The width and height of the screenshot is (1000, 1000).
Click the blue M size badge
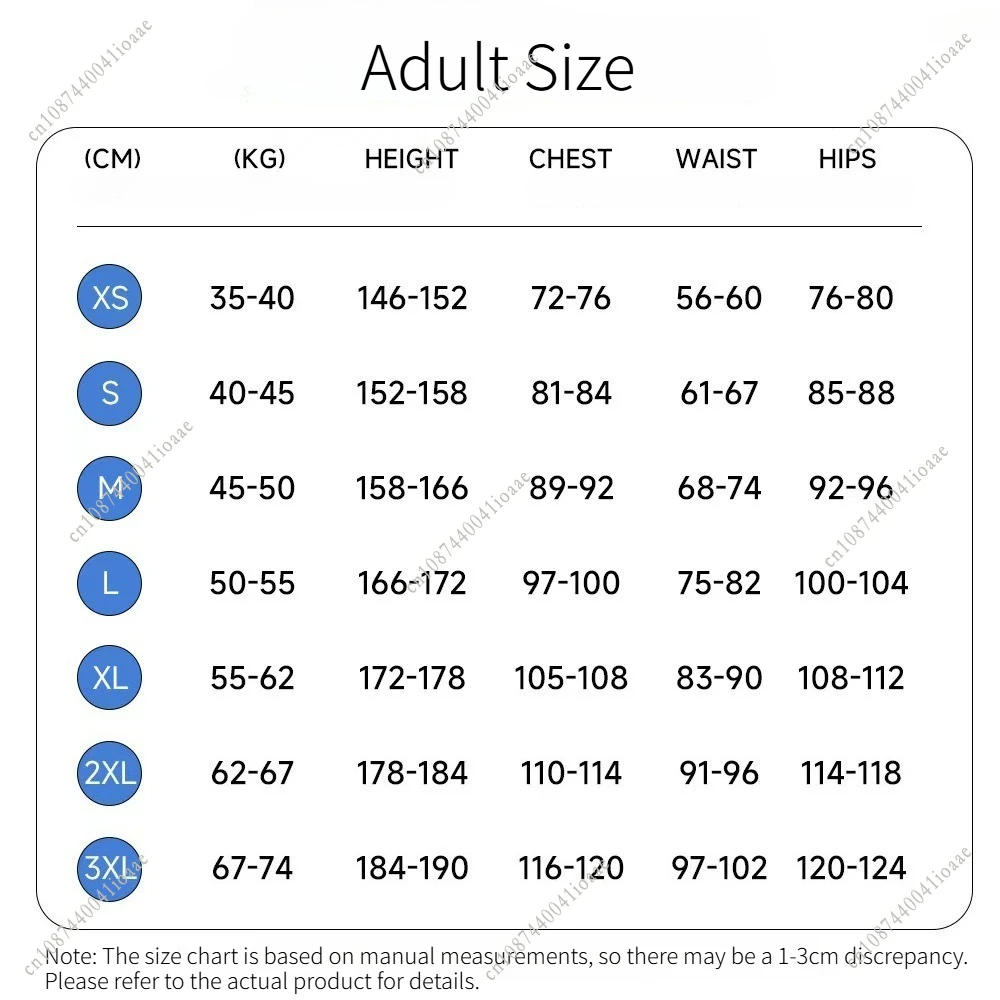coord(110,488)
